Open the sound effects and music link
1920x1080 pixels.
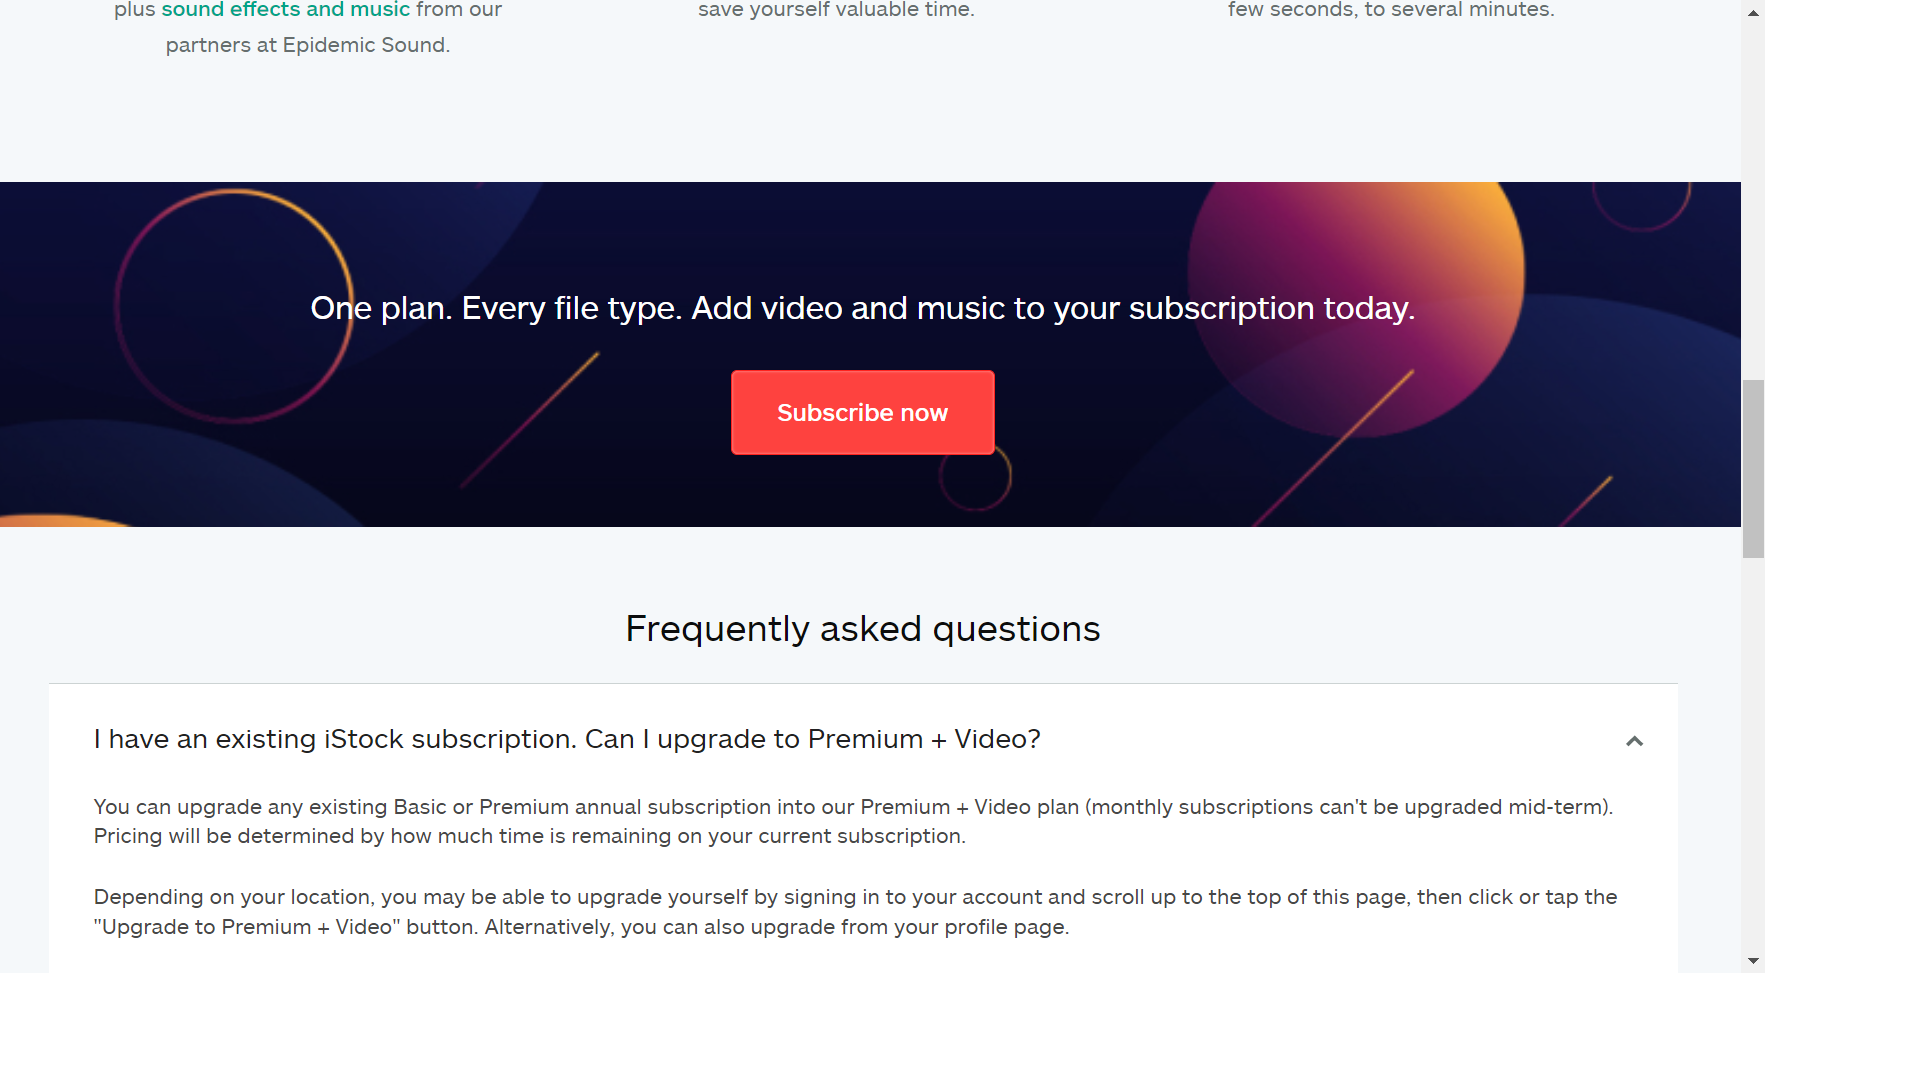point(286,10)
